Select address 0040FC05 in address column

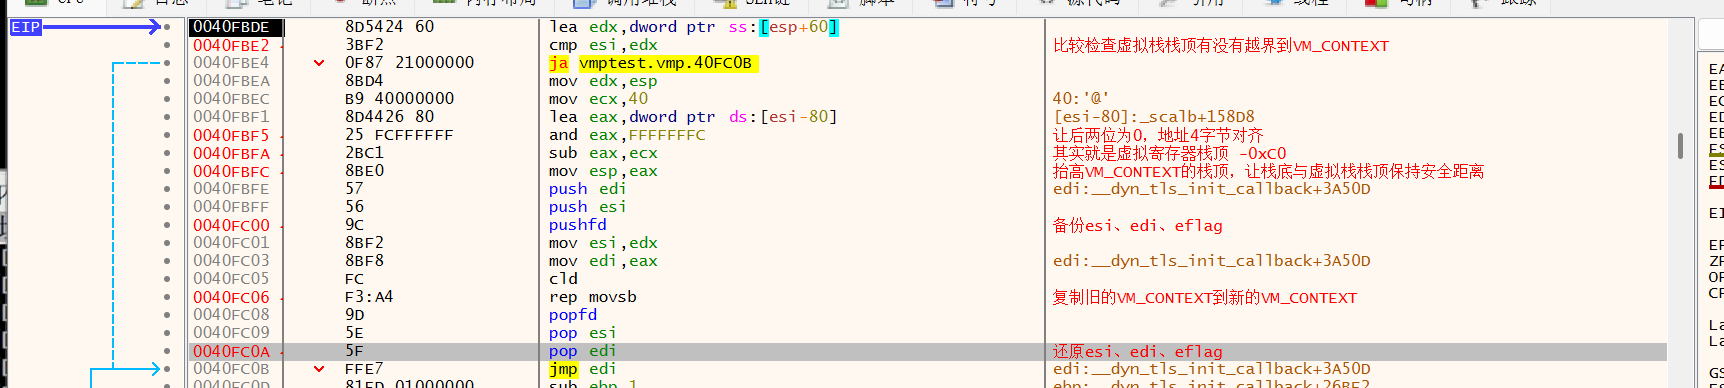tap(231, 279)
